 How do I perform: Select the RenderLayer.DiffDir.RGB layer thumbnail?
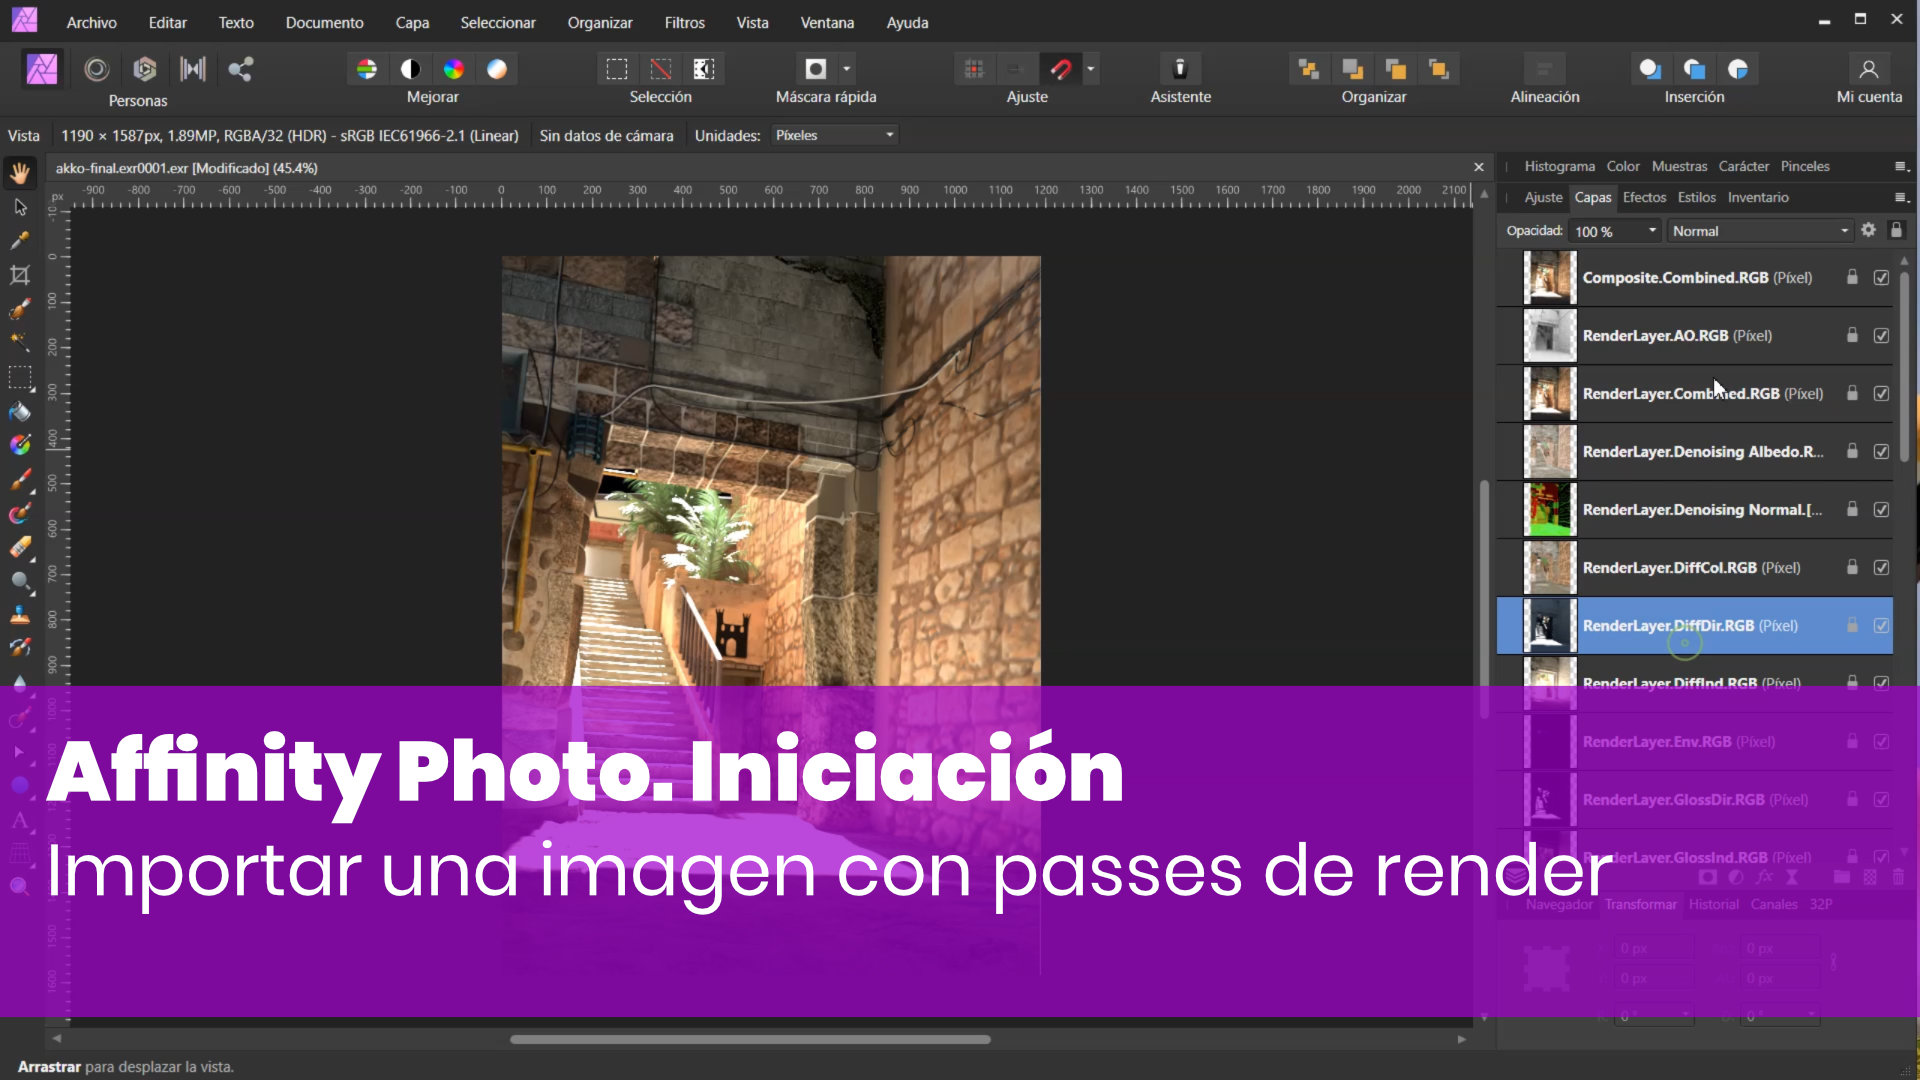[1549, 626]
